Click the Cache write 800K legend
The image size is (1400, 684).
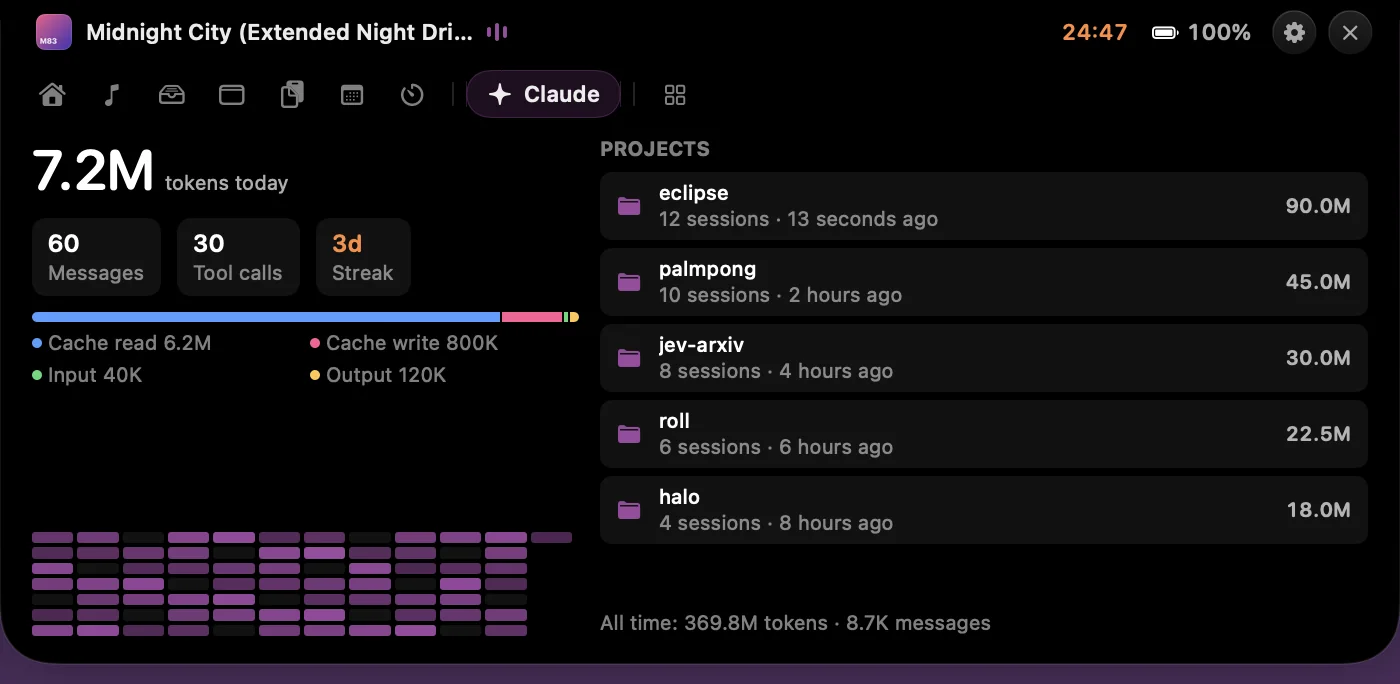(x=404, y=343)
